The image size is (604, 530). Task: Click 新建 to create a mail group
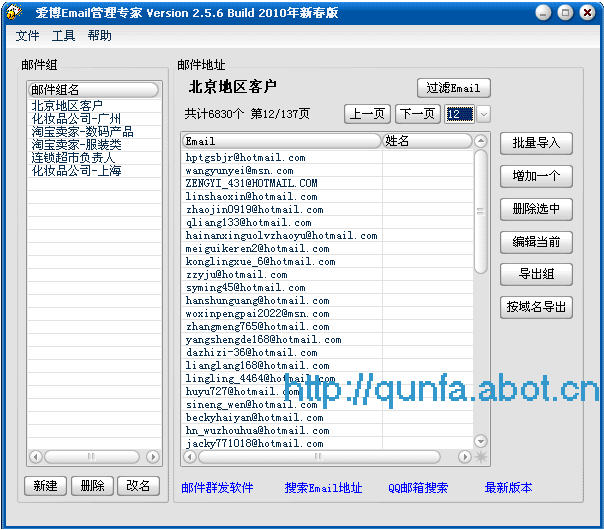[x=45, y=486]
